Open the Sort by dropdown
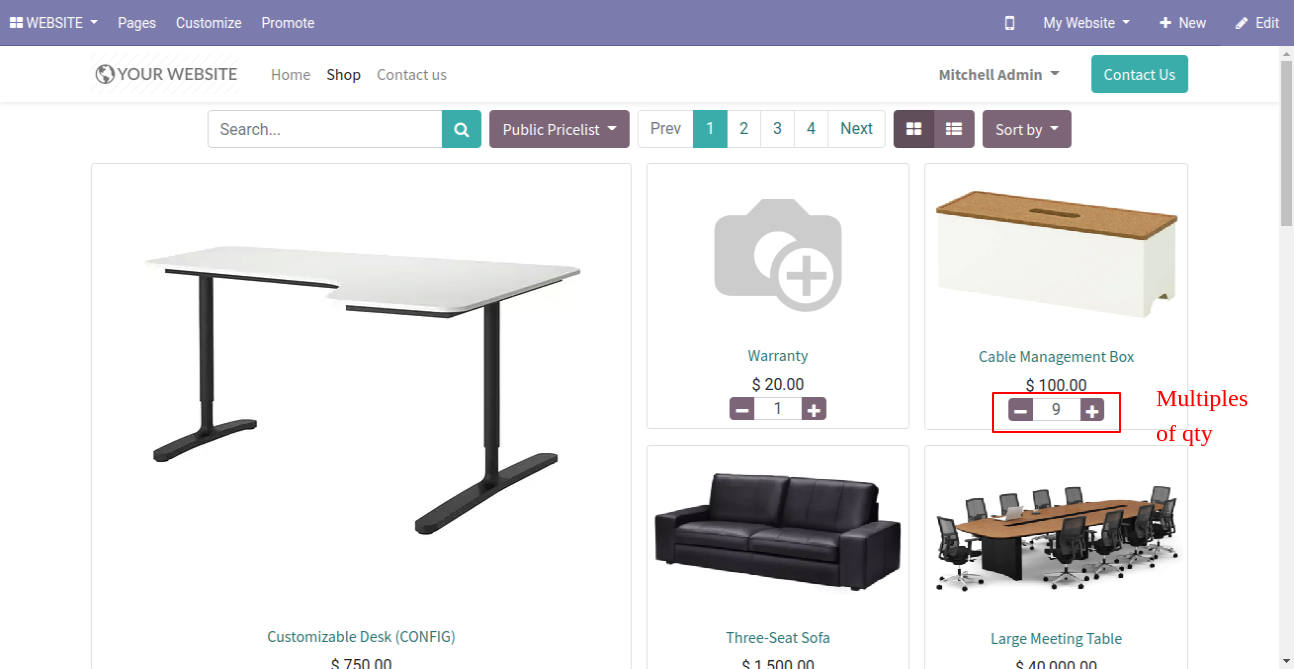The height and width of the screenshot is (669, 1294). 1027,129
